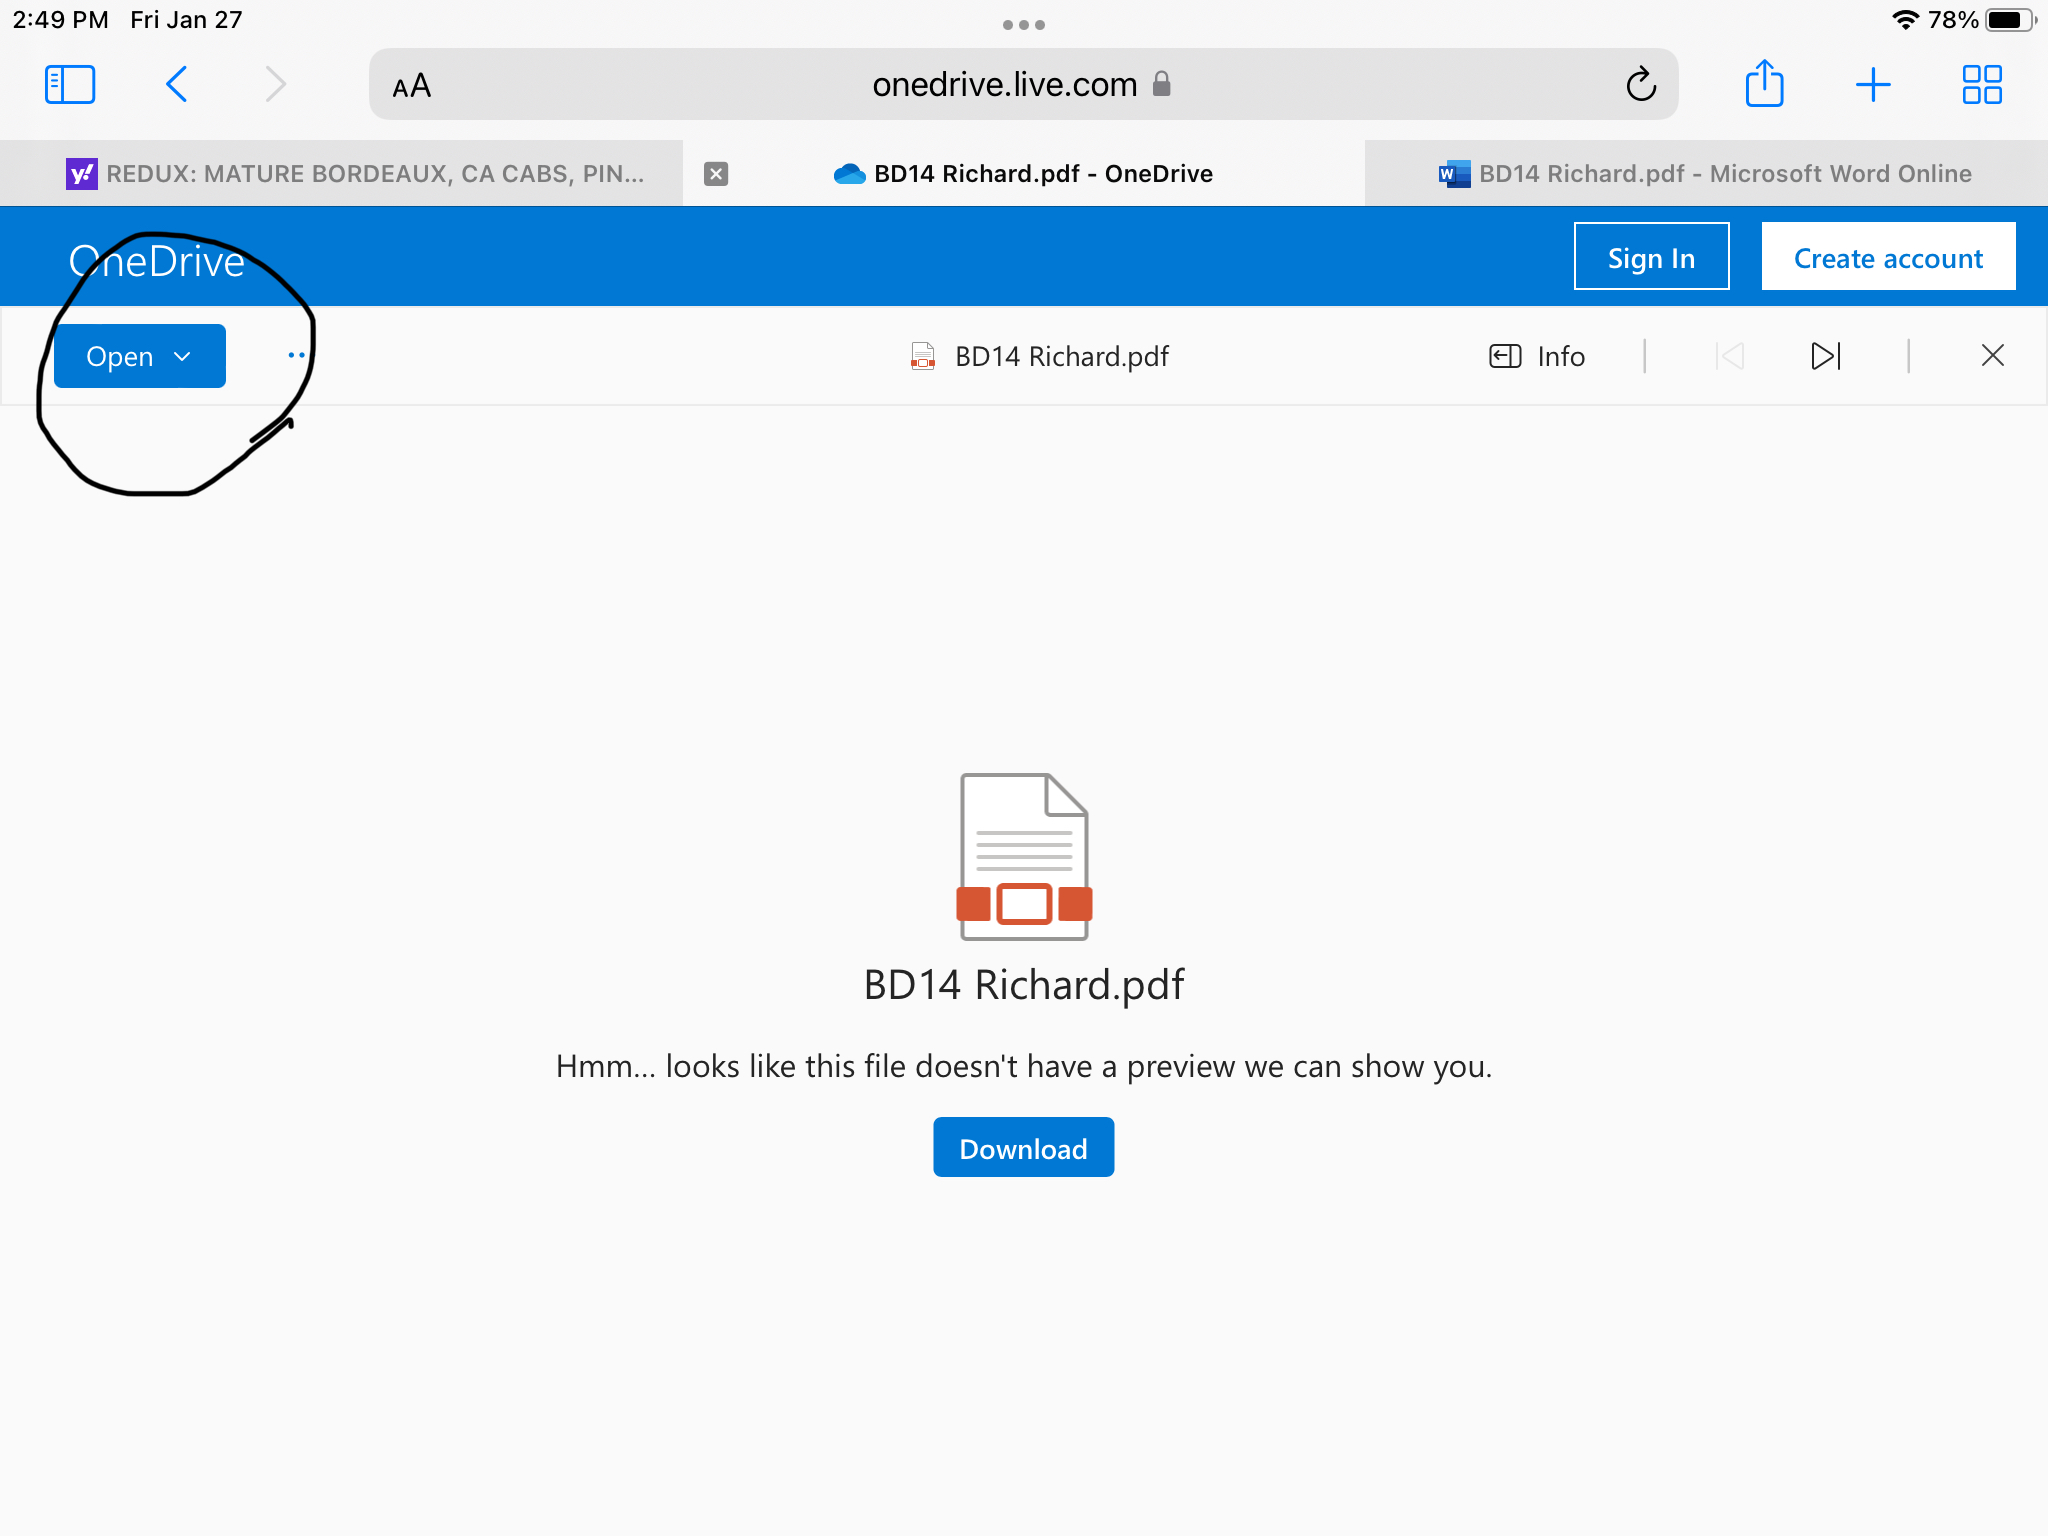
Task: Show the Safari sidebar
Action: [70, 85]
